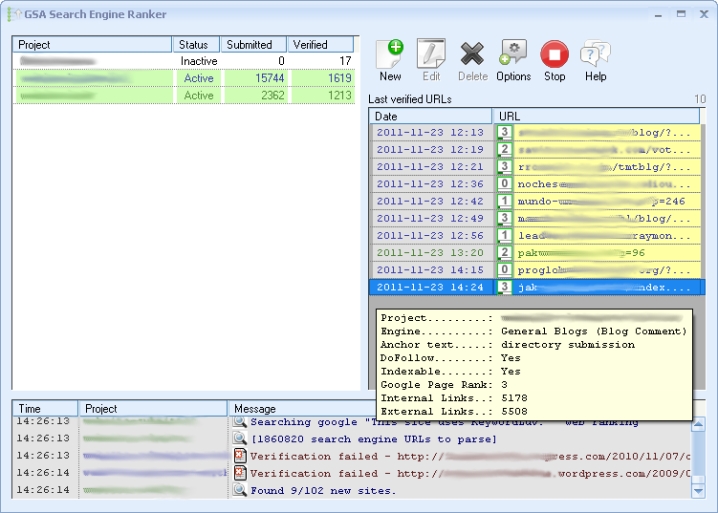Sort verified URLs by Date column header
The width and height of the screenshot is (718, 513).
[x=430, y=116]
